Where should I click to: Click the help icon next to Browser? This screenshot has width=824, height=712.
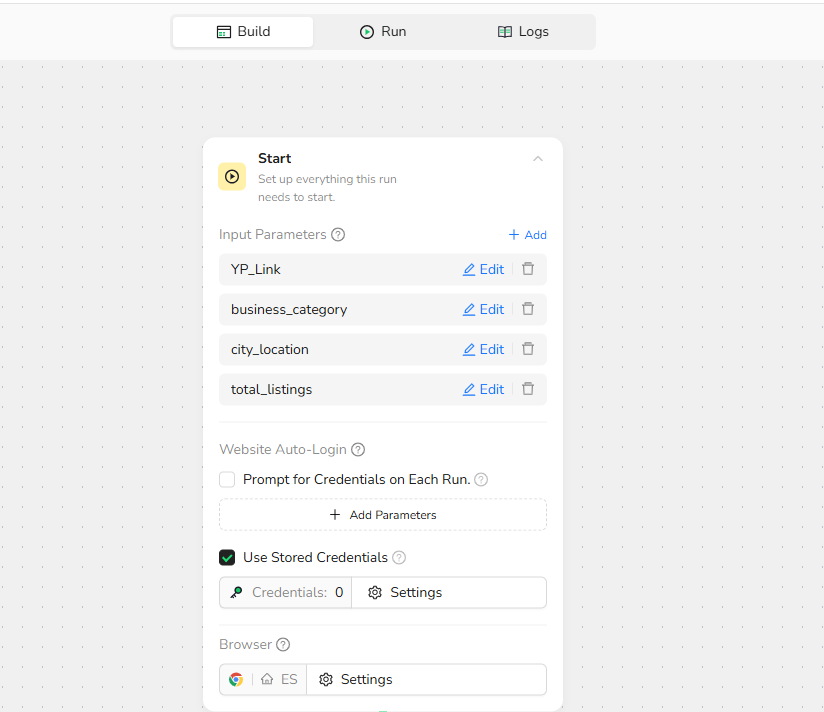click(x=283, y=645)
